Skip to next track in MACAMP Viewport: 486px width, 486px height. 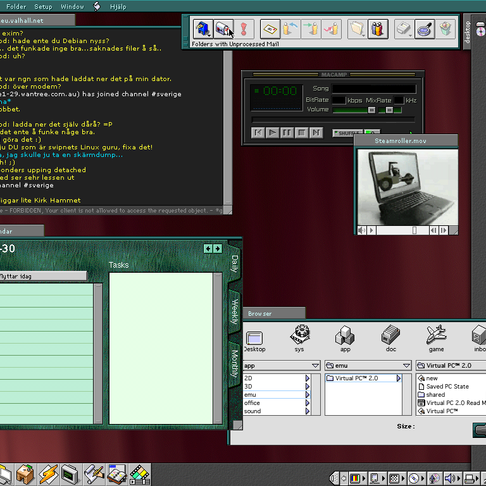pyautogui.click(x=316, y=133)
